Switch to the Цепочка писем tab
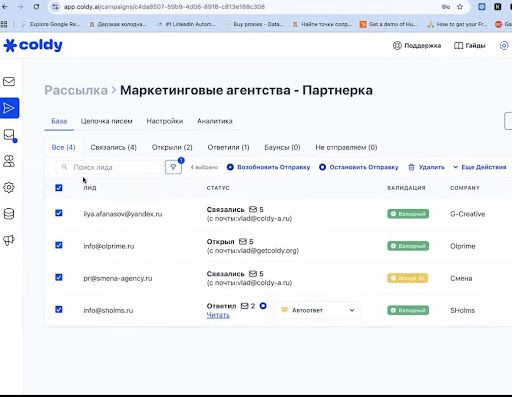The image size is (512, 397). click(107, 121)
